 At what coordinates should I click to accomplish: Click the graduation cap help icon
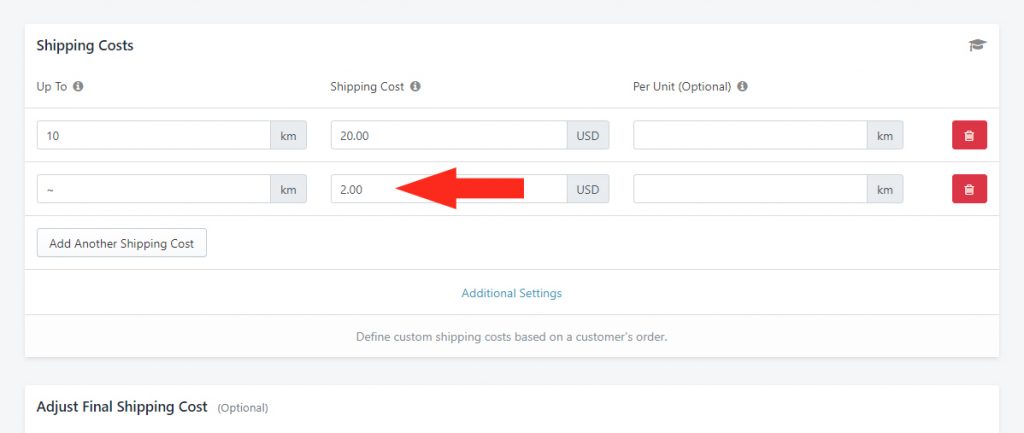pos(977,45)
